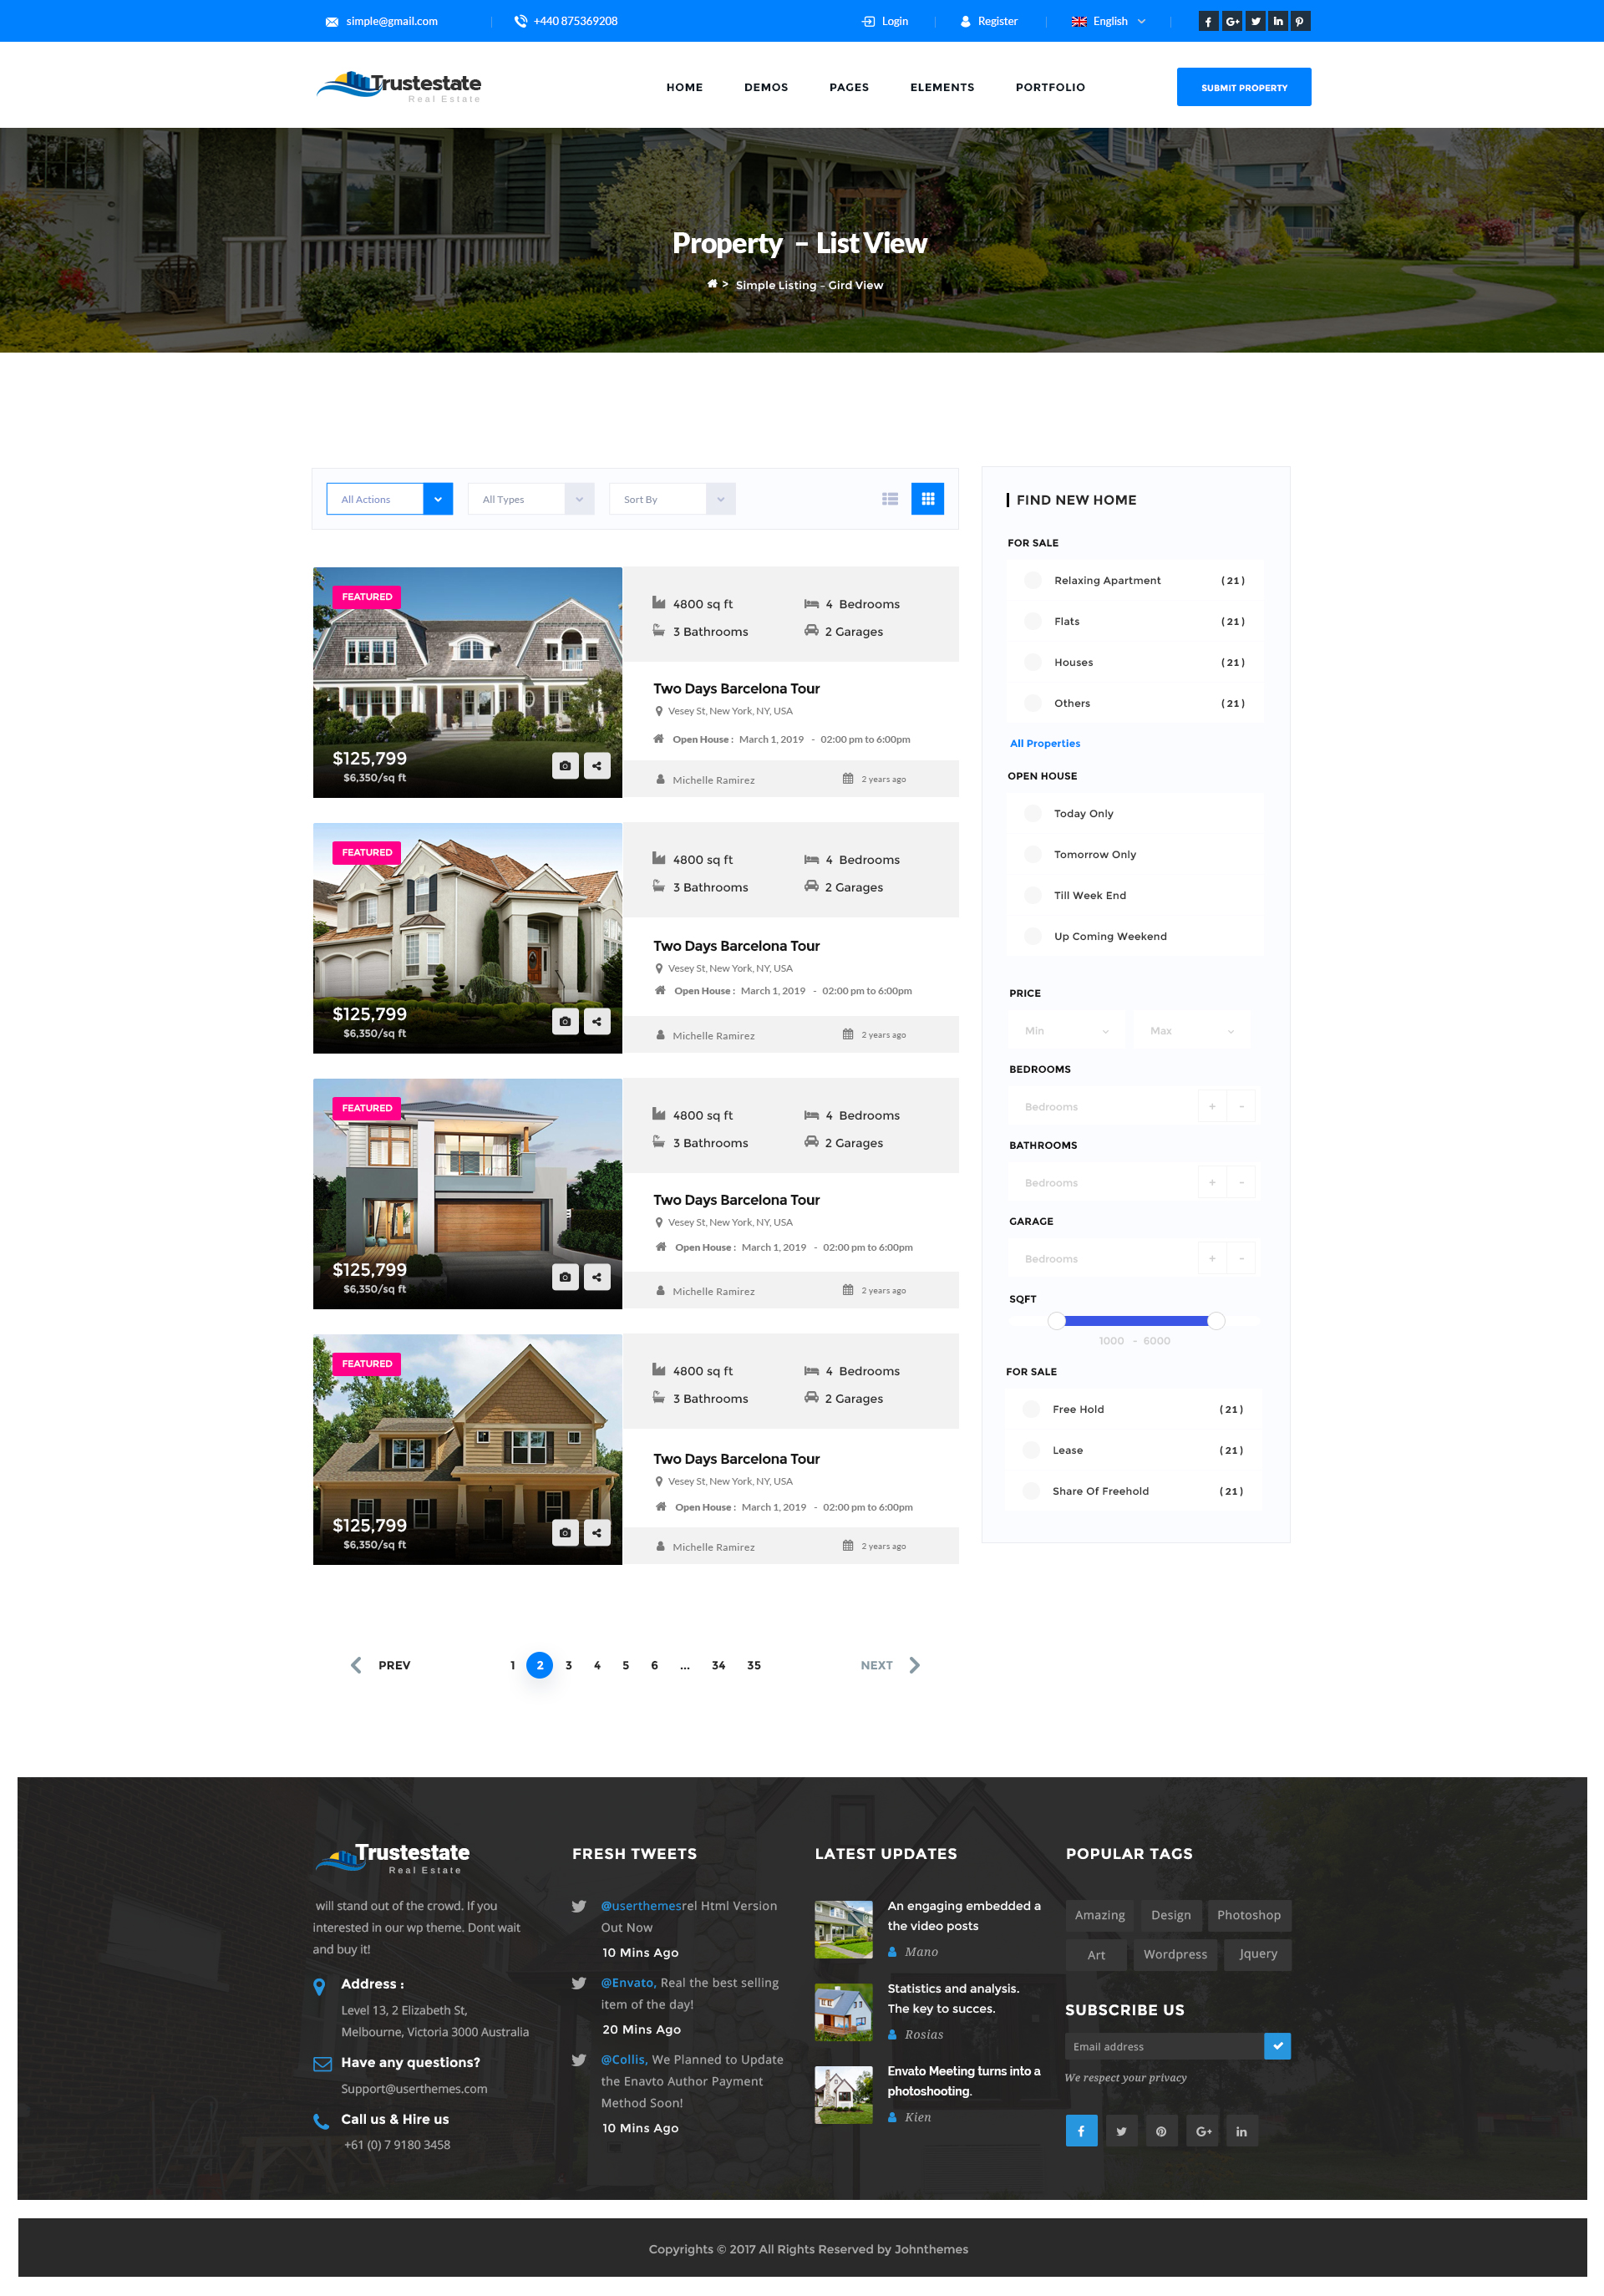Switch to list view icon
This screenshot has width=1604, height=2296.
889,499
